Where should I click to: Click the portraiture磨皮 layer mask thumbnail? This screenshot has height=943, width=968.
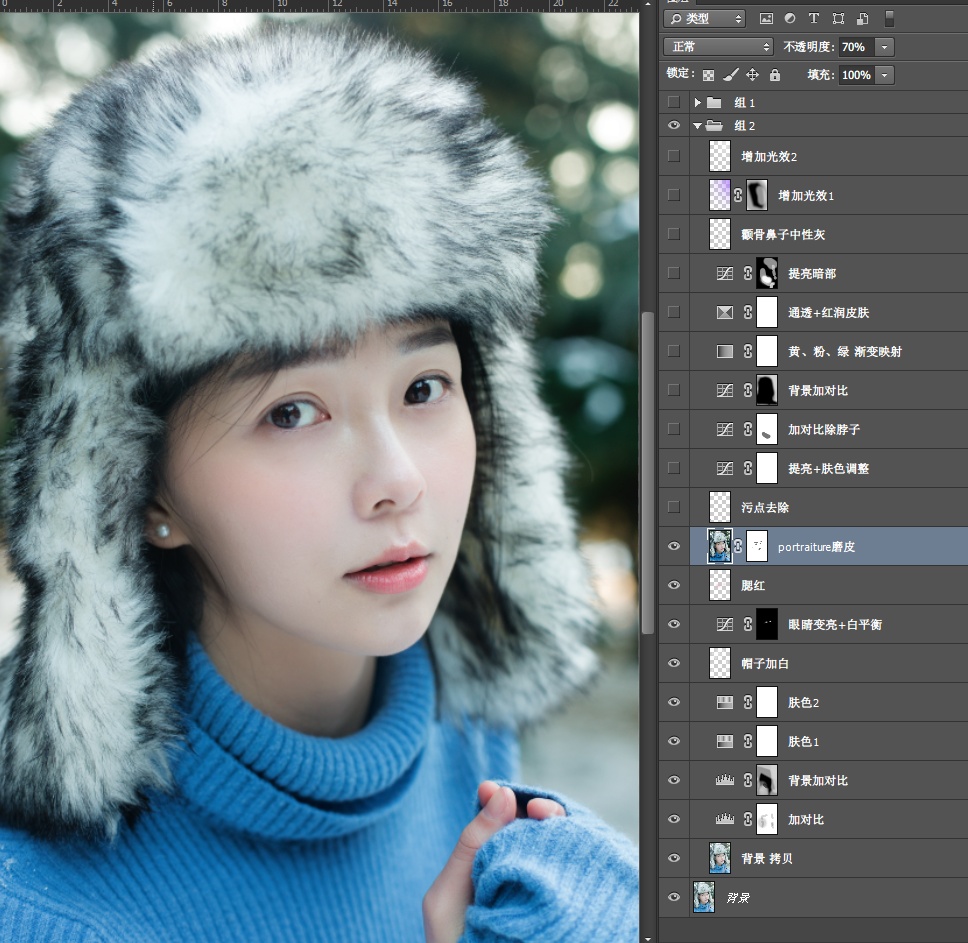click(x=757, y=546)
